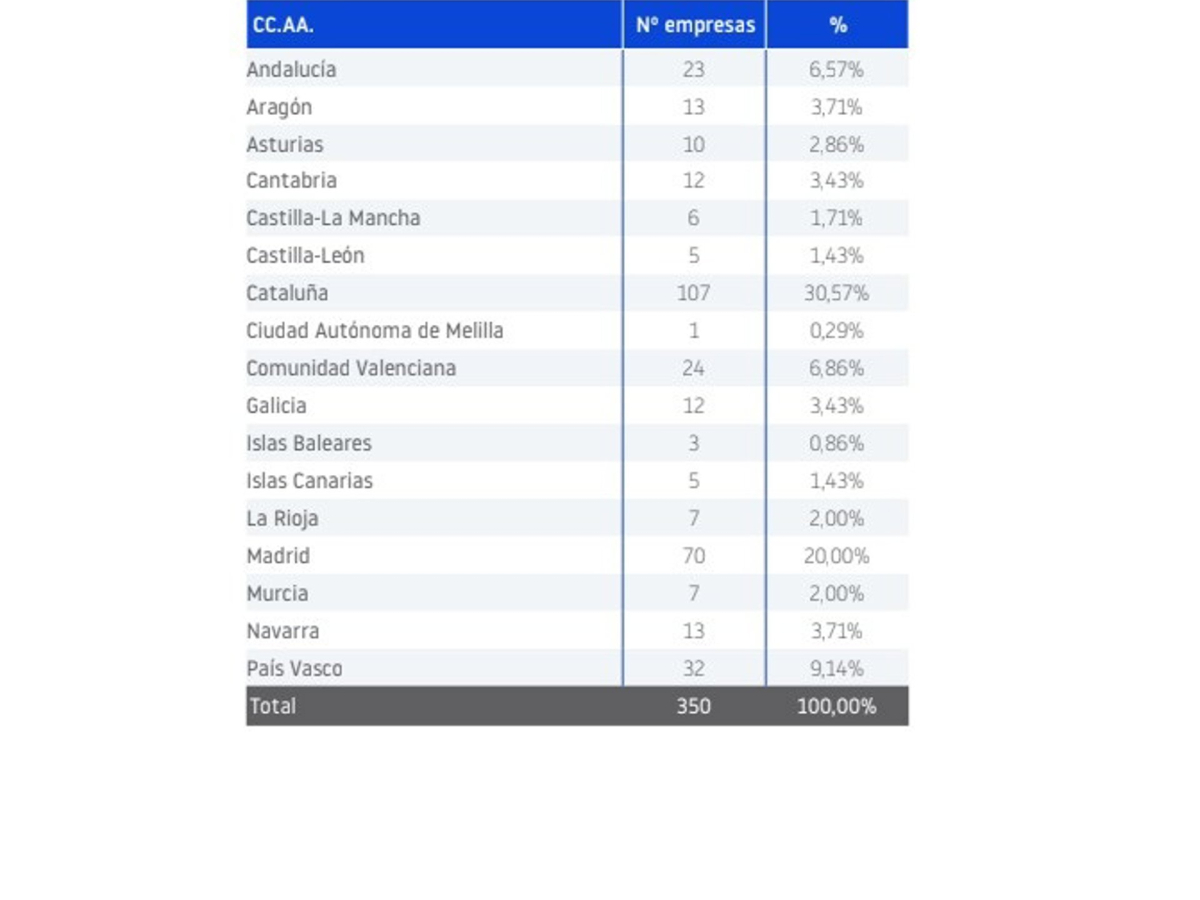Click Madrid's 20,00% percentage

pyautogui.click(x=837, y=556)
